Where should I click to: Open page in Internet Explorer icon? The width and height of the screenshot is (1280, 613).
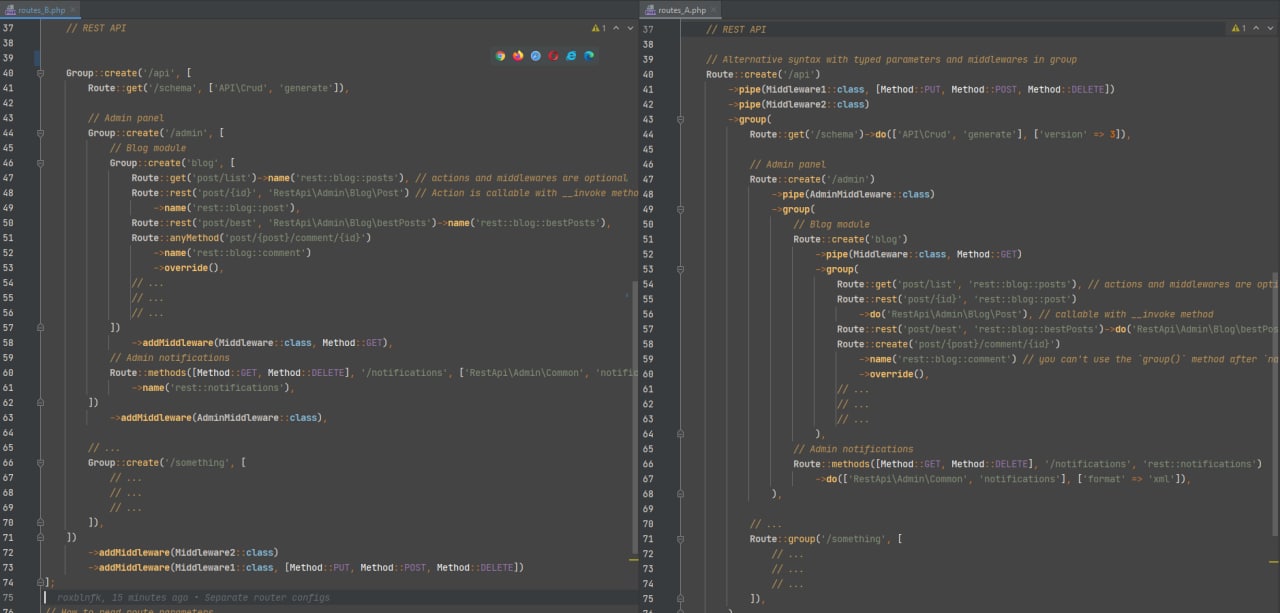pyautogui.click(x=571, y=56)
